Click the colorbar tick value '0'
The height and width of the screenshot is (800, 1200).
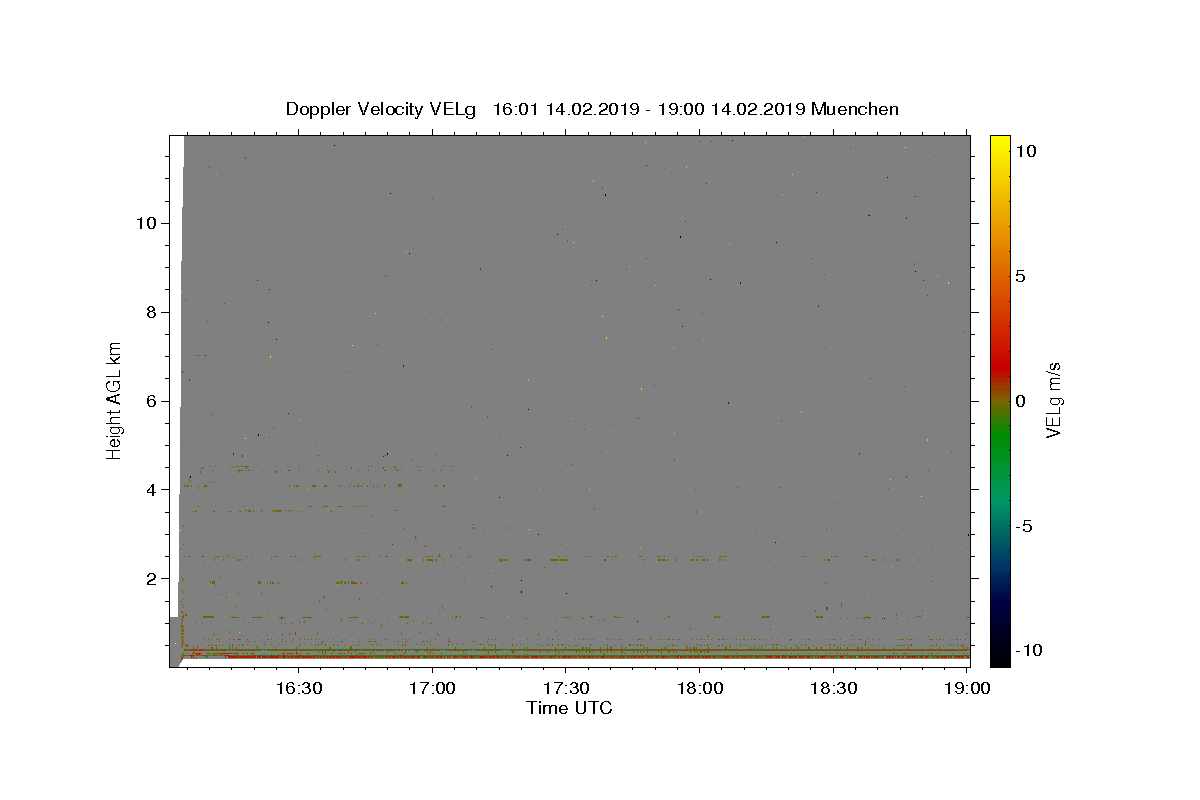[x=1021, y=401]
